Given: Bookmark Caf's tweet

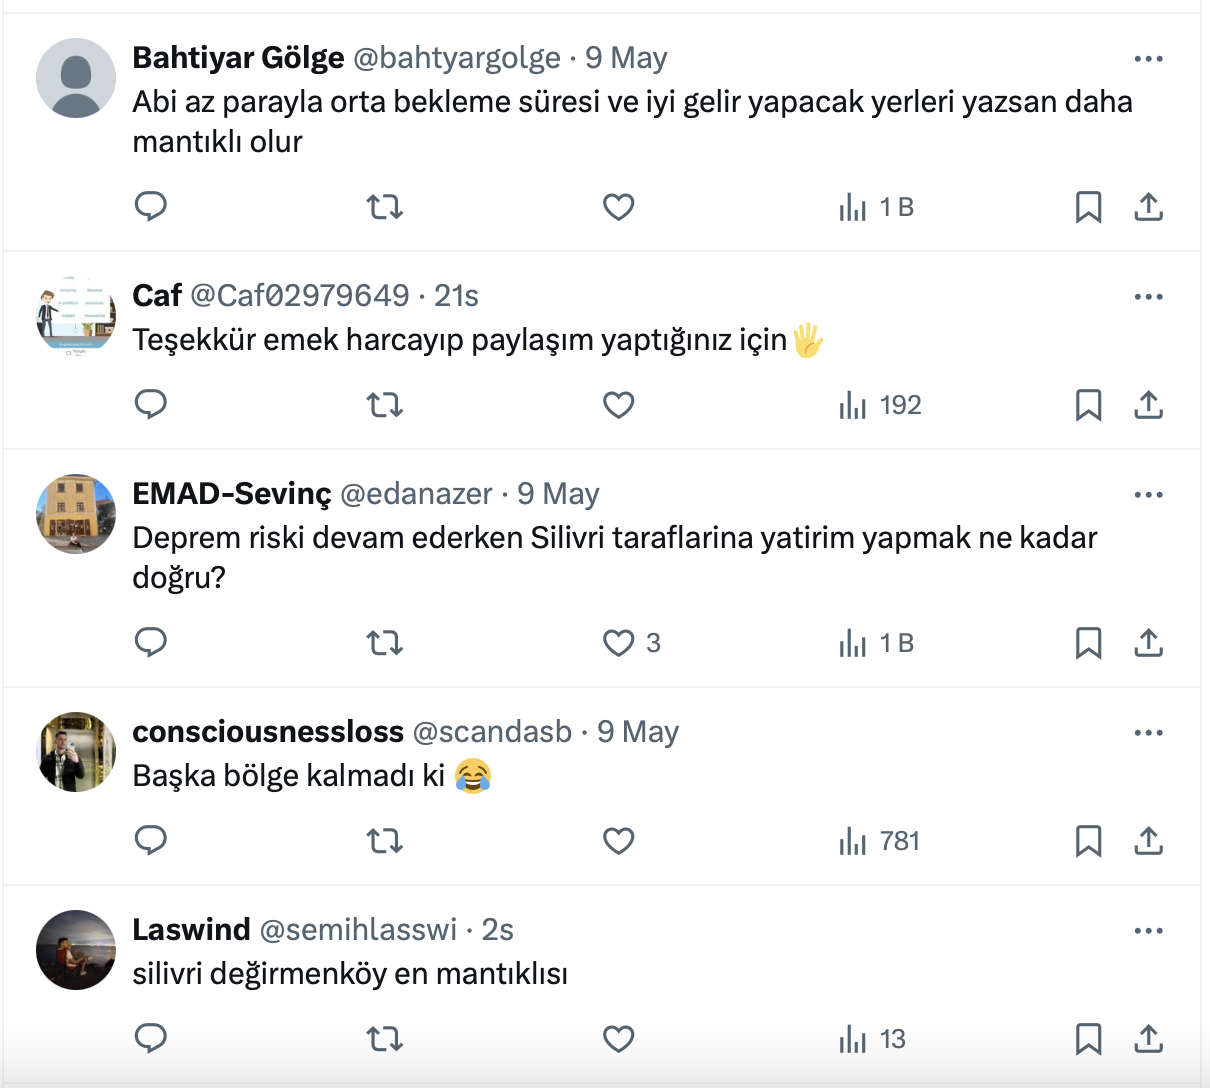Looking at the screenshot, I should pos(1088,405).
